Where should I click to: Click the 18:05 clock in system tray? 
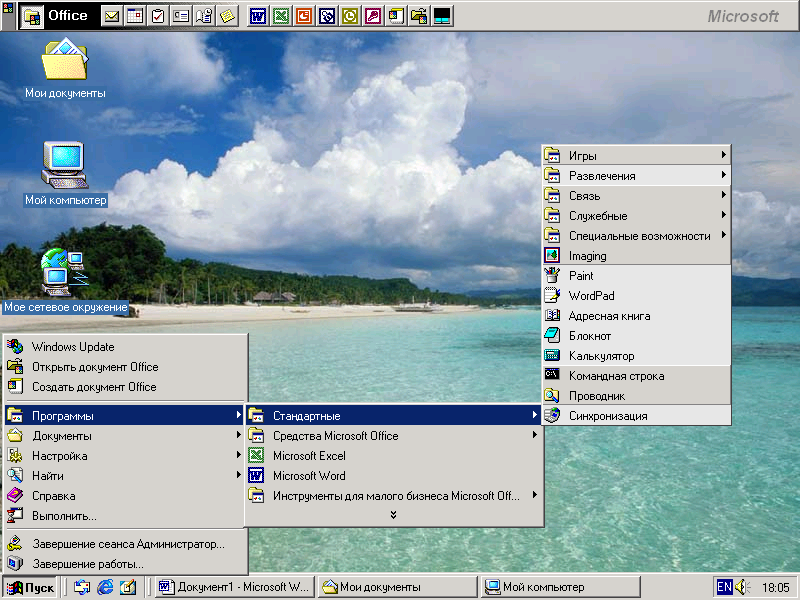tap(776, 588)
